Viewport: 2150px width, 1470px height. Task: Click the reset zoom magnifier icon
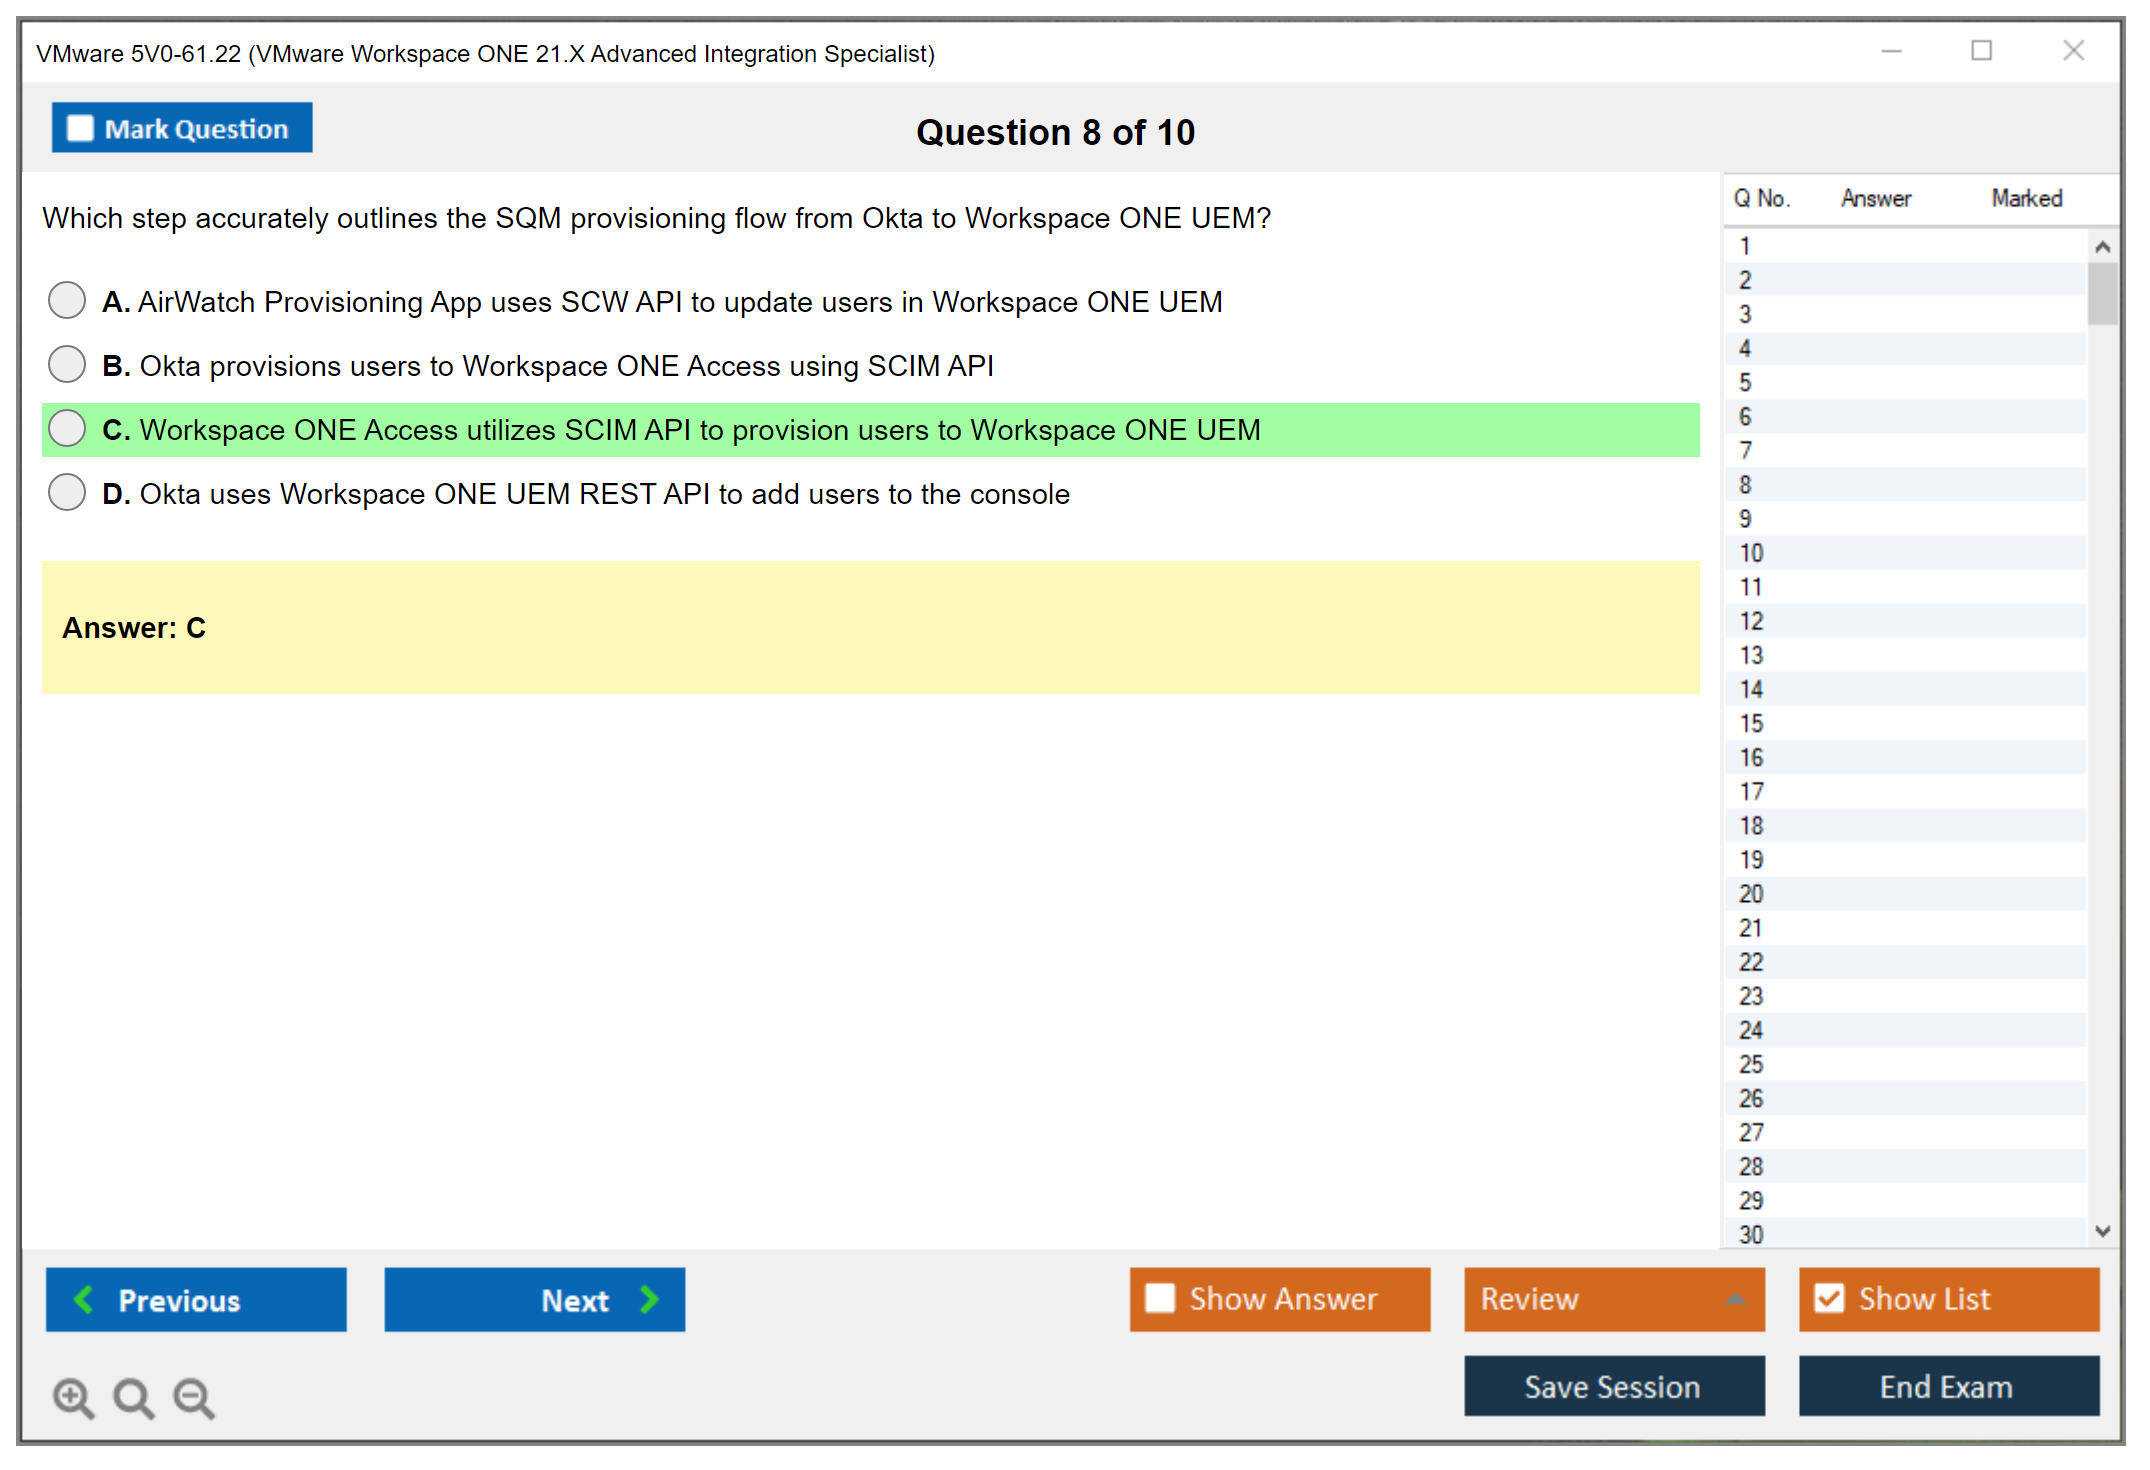pyautogui.click(x=133, y=1397)
